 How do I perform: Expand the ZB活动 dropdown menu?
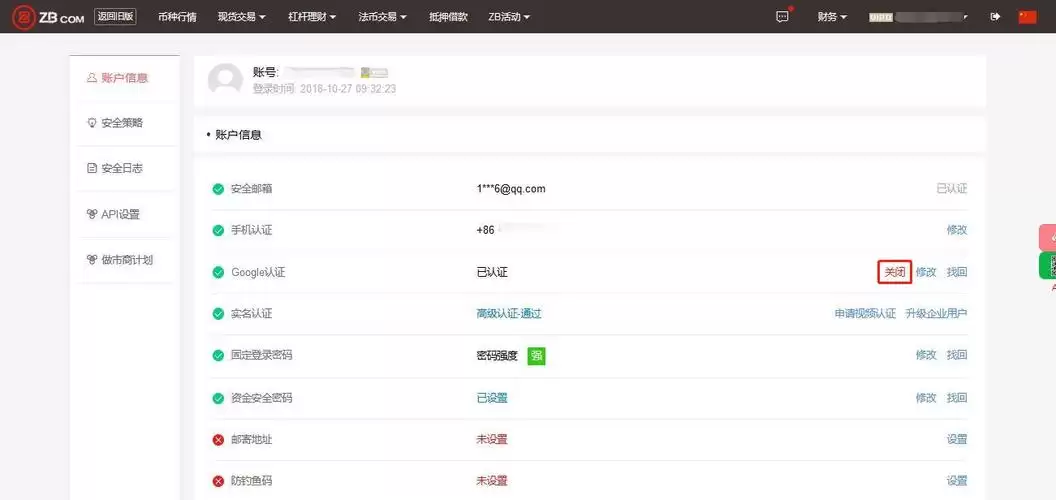(509, 17)
